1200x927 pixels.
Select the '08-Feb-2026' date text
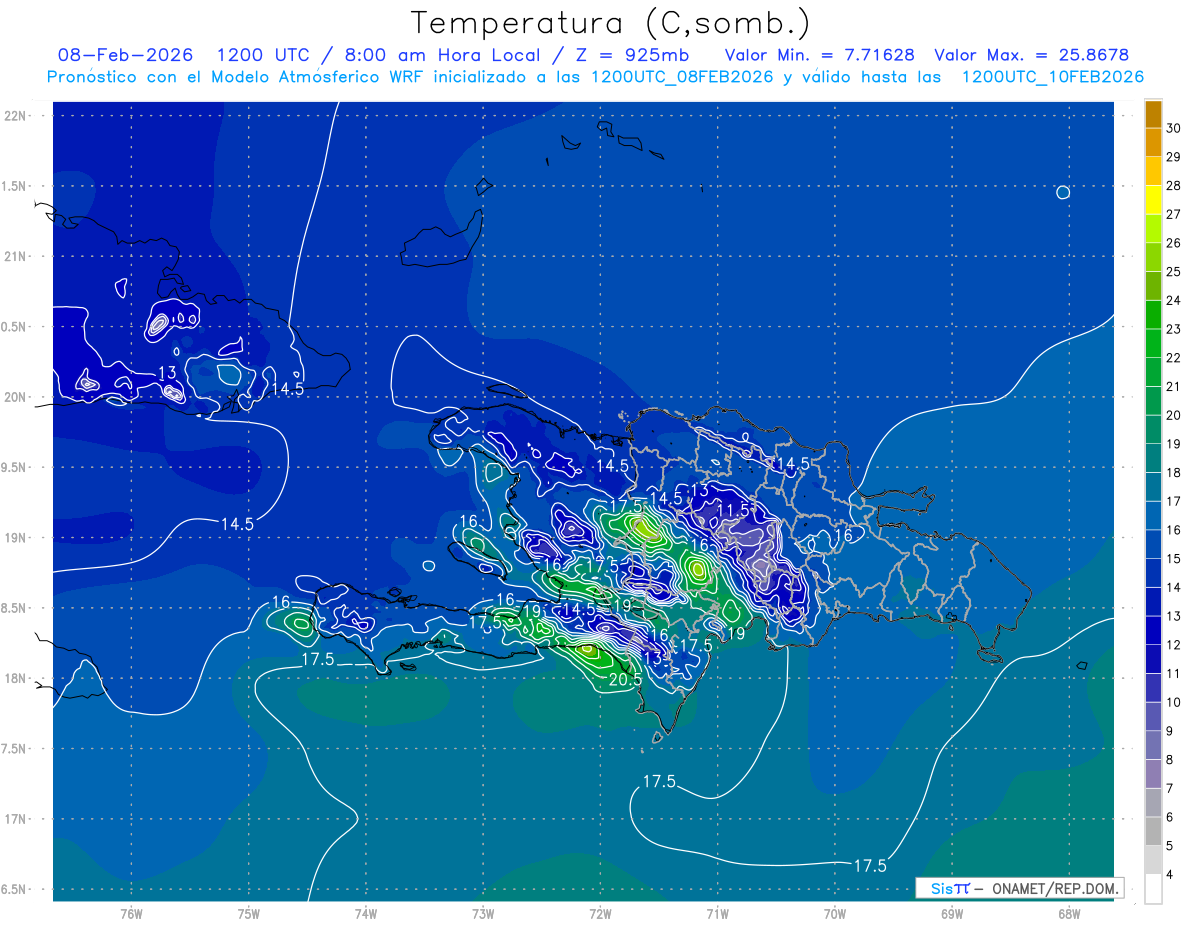[x=126, y=56]
